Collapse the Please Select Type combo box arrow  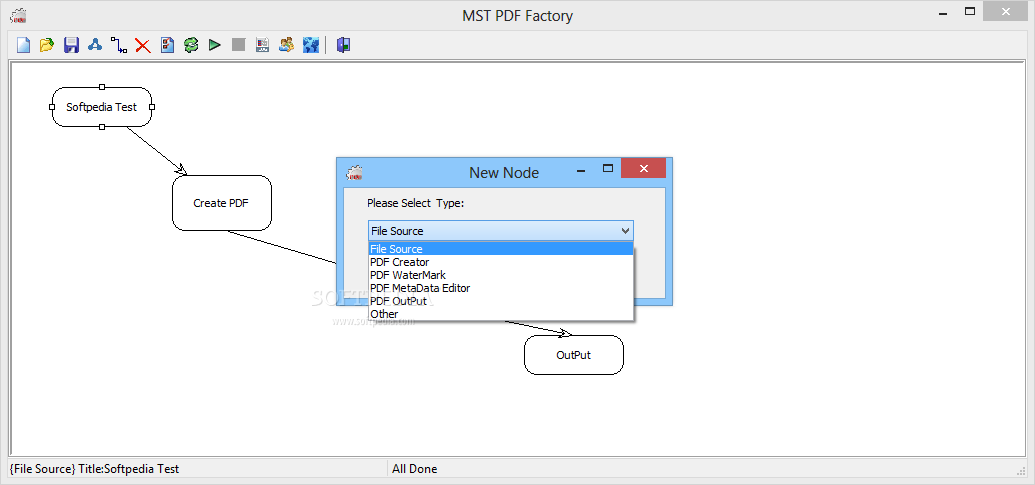click(x=625, y=231)
